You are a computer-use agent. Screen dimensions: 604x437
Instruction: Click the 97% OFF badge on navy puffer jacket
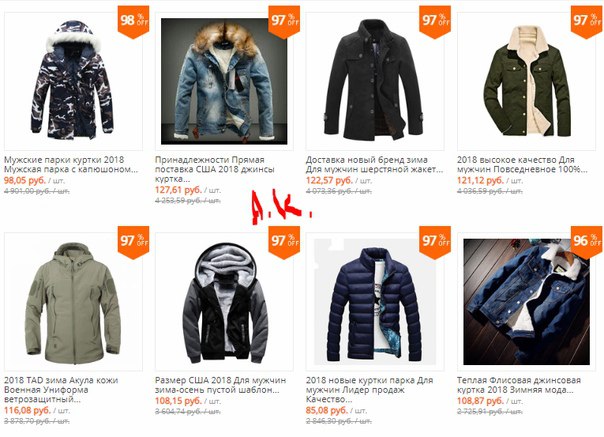tap(435, 242)
